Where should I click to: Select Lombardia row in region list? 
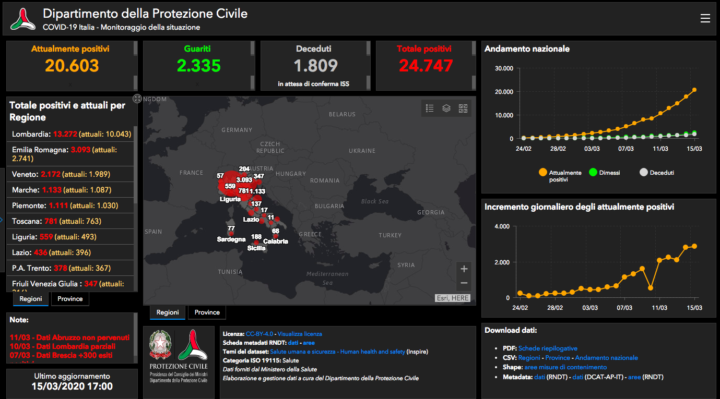(71, 134)
